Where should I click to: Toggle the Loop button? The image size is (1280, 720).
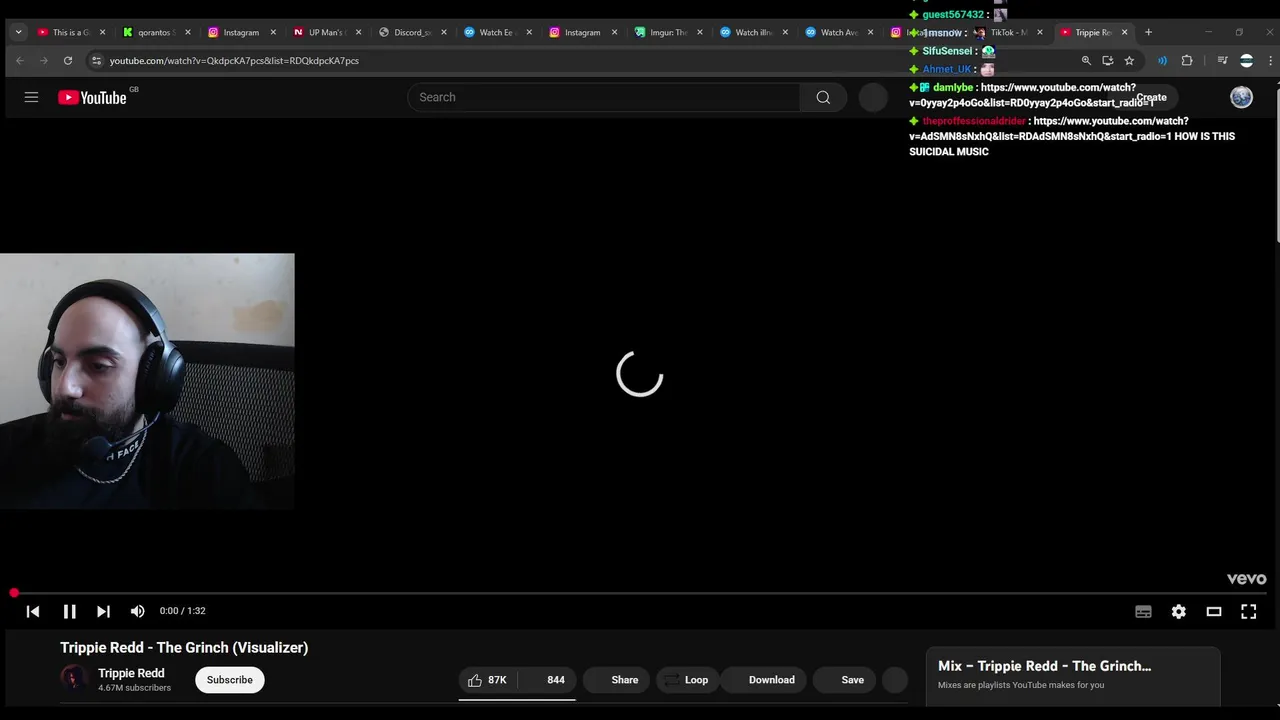coord(686,680)
